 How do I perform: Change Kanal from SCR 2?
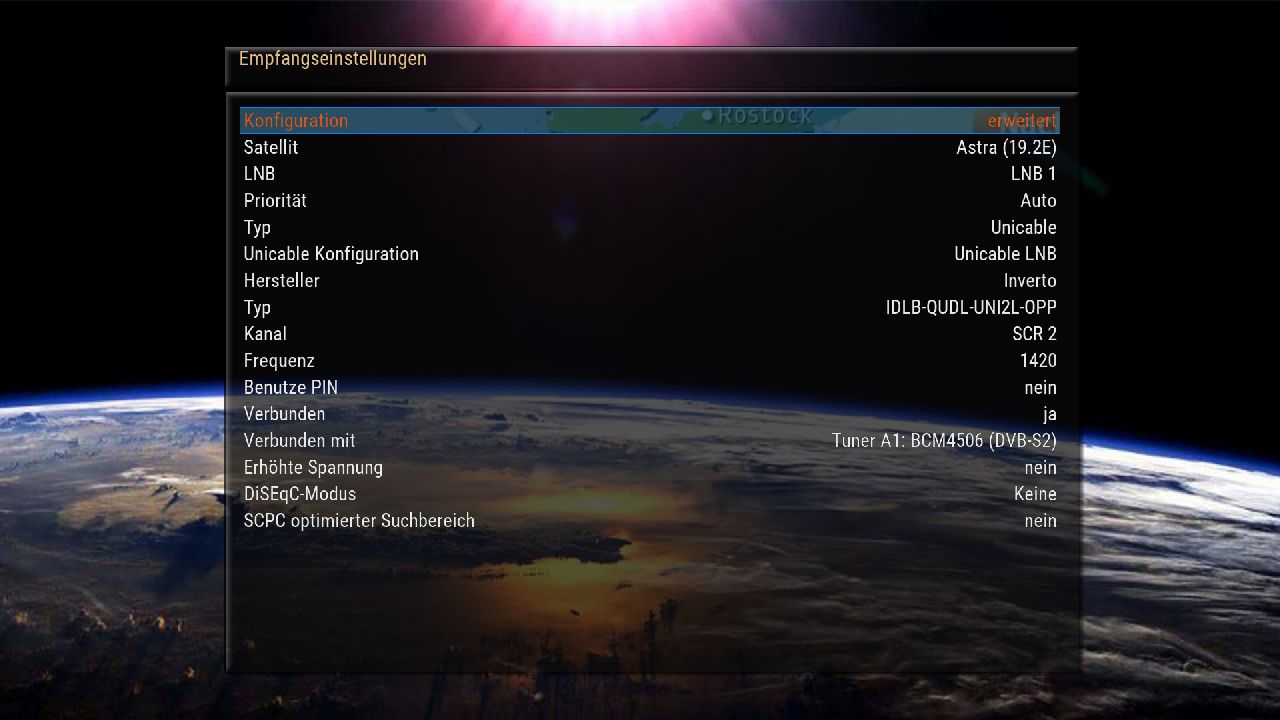(x=1034, y=334)
